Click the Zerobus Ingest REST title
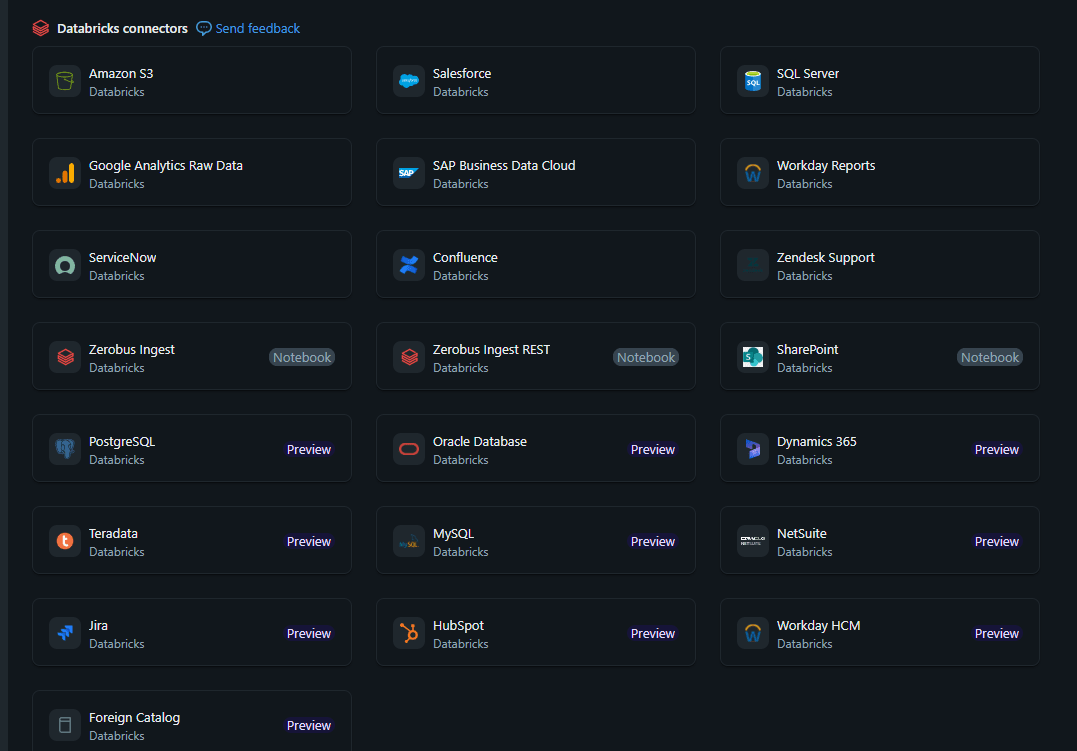The image size is (1077, 751). coord(491,350)
